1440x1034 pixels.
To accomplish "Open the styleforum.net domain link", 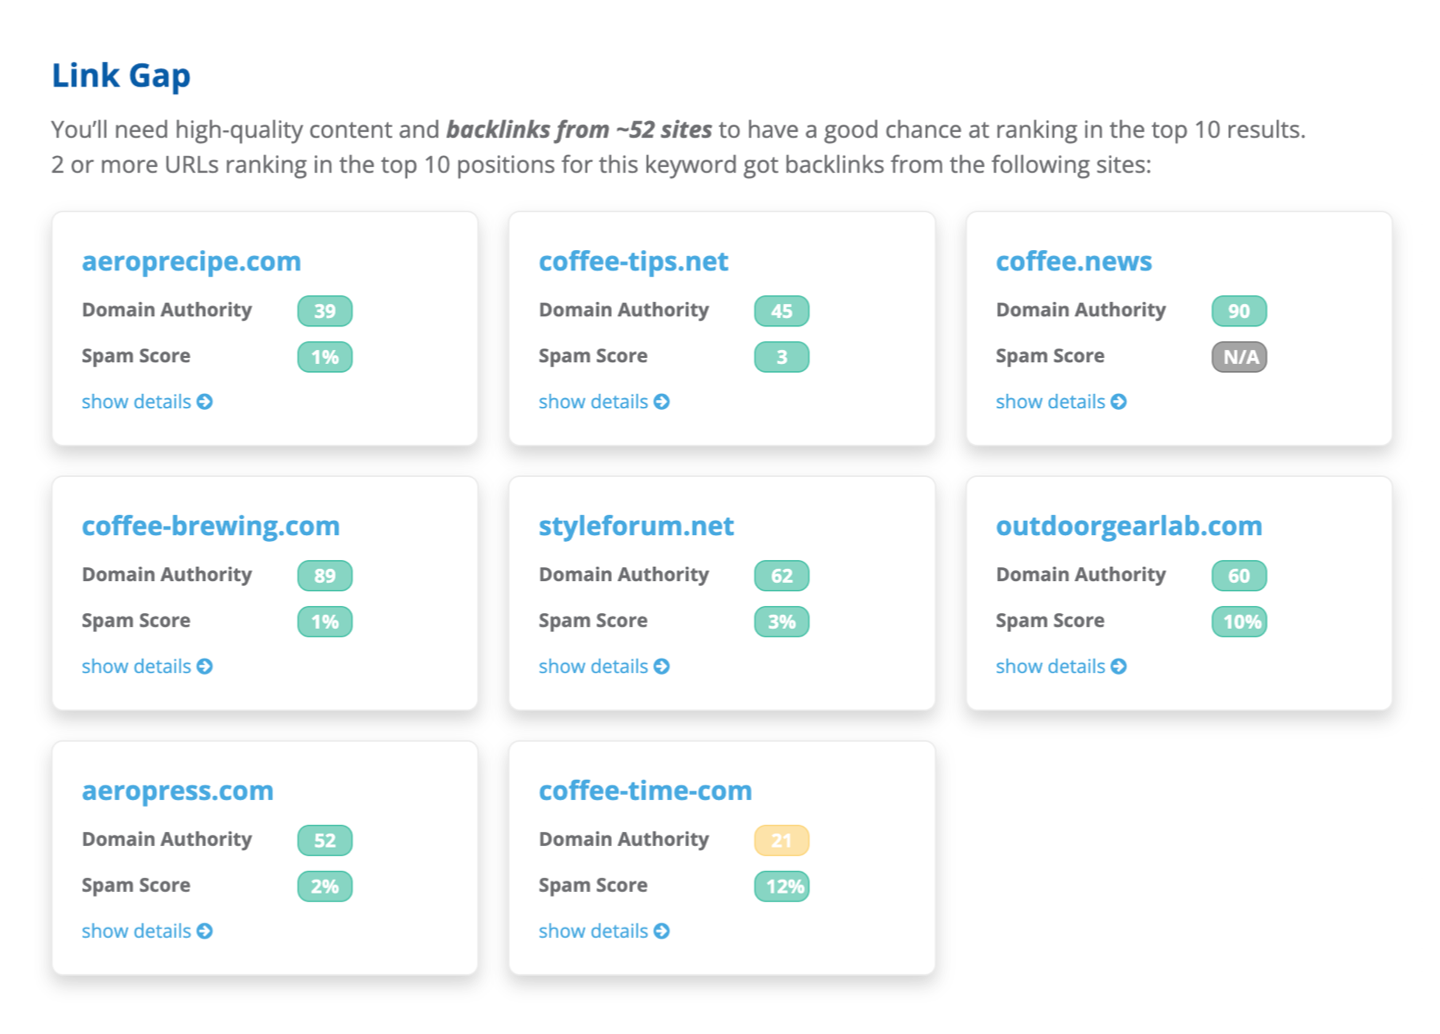I will [x=636, y=527].
